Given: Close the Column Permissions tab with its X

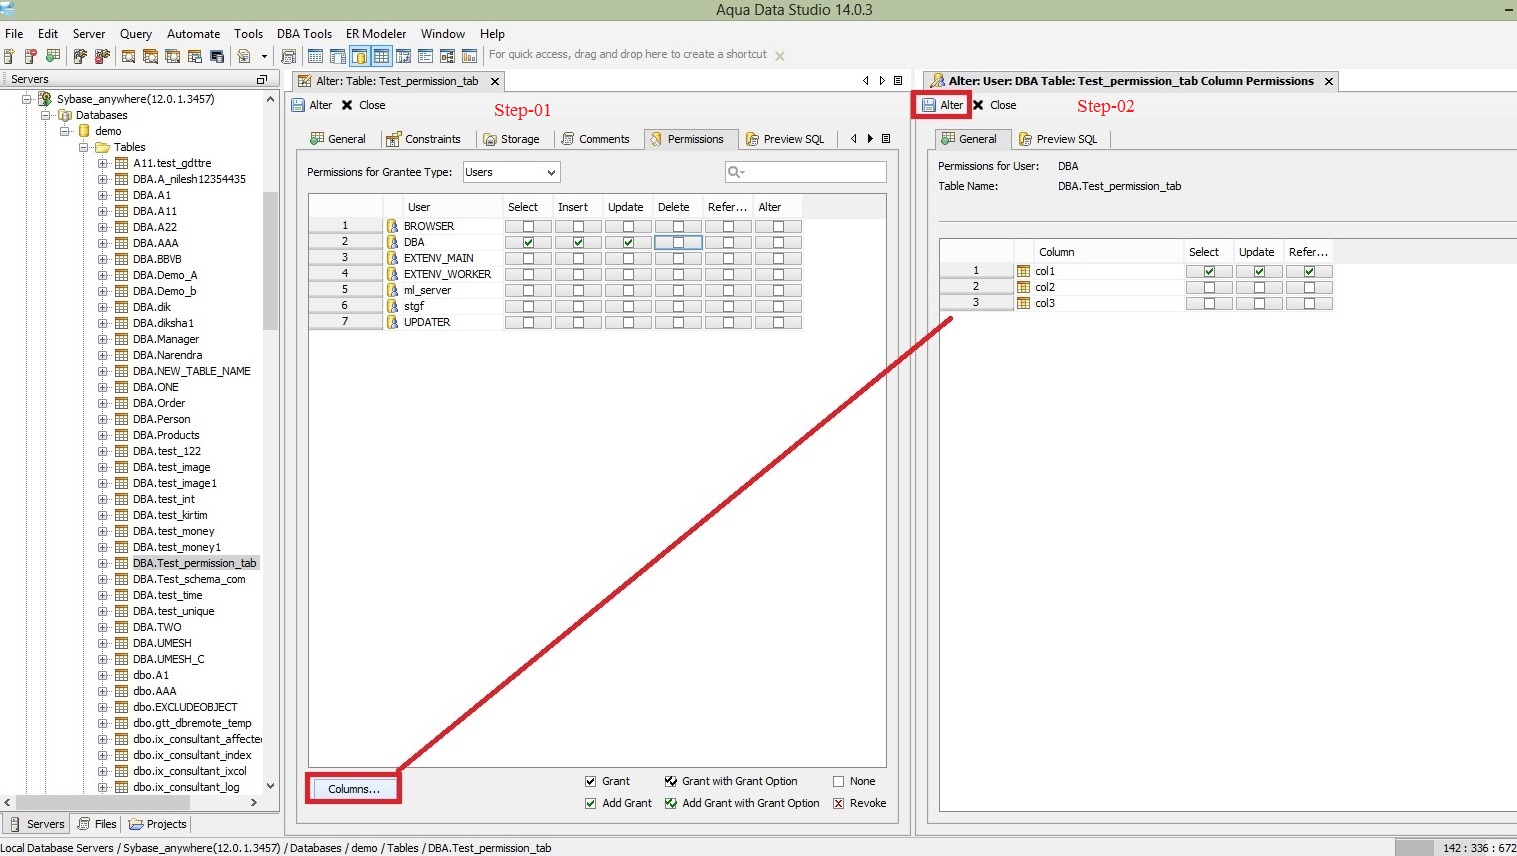Looking at the screenshot, I should 1329,81.
